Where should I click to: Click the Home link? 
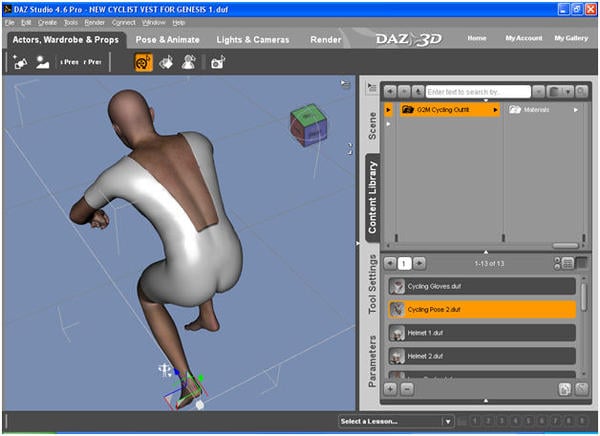point(477,38)
